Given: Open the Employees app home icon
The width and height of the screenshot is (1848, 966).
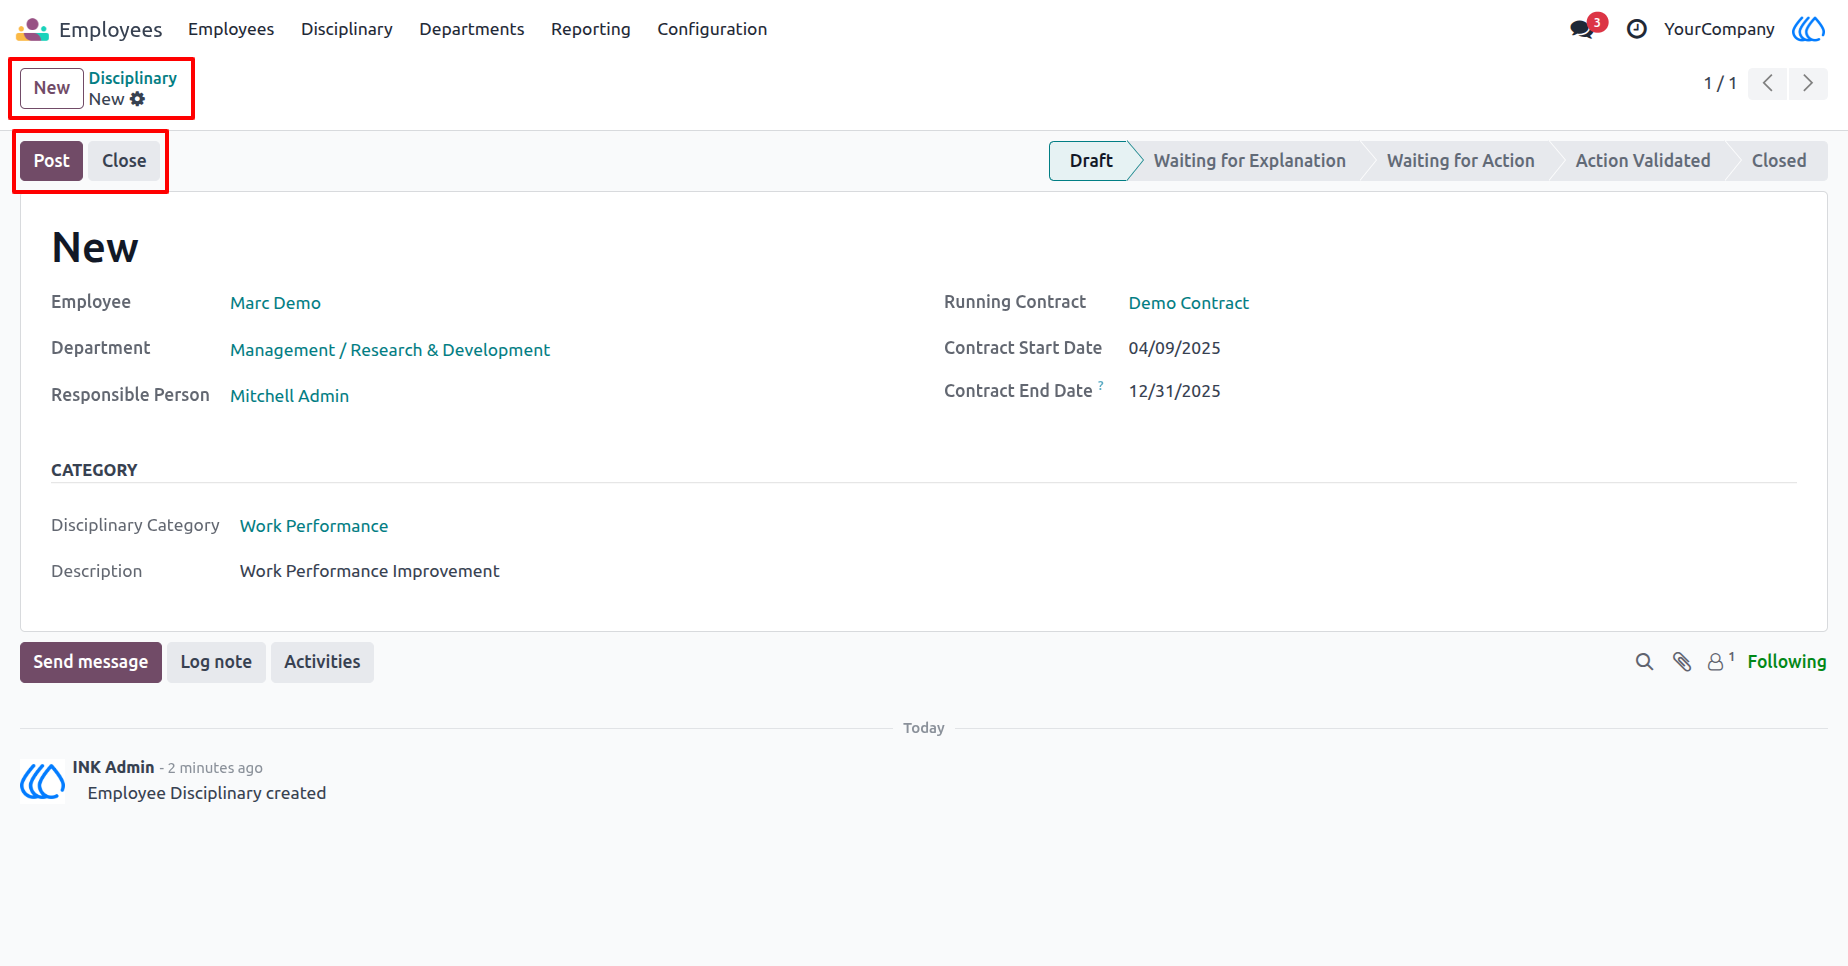Looking at the screenshot, I should point(32,29).
